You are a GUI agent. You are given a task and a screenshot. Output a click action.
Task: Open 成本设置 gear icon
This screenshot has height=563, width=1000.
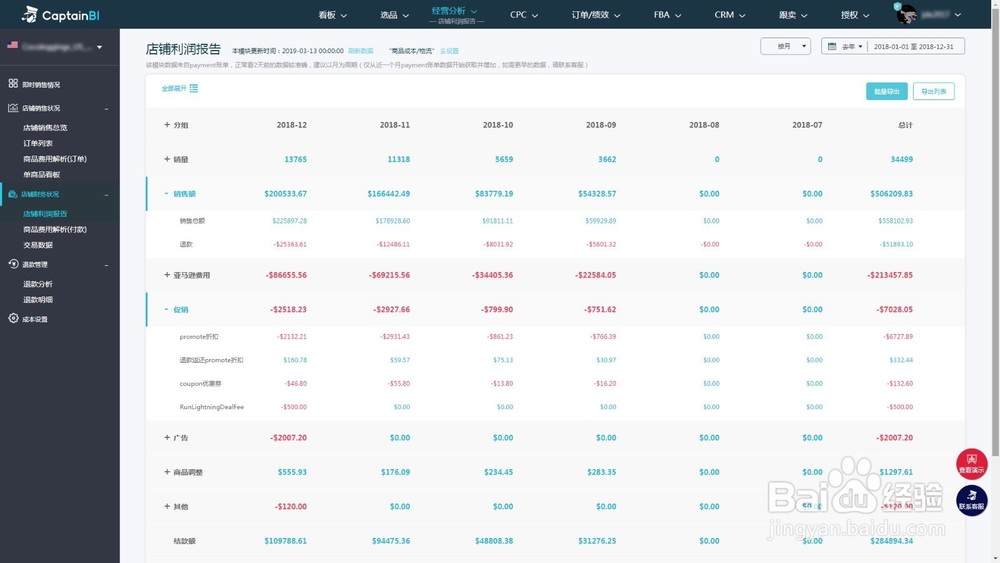(13, 318)
